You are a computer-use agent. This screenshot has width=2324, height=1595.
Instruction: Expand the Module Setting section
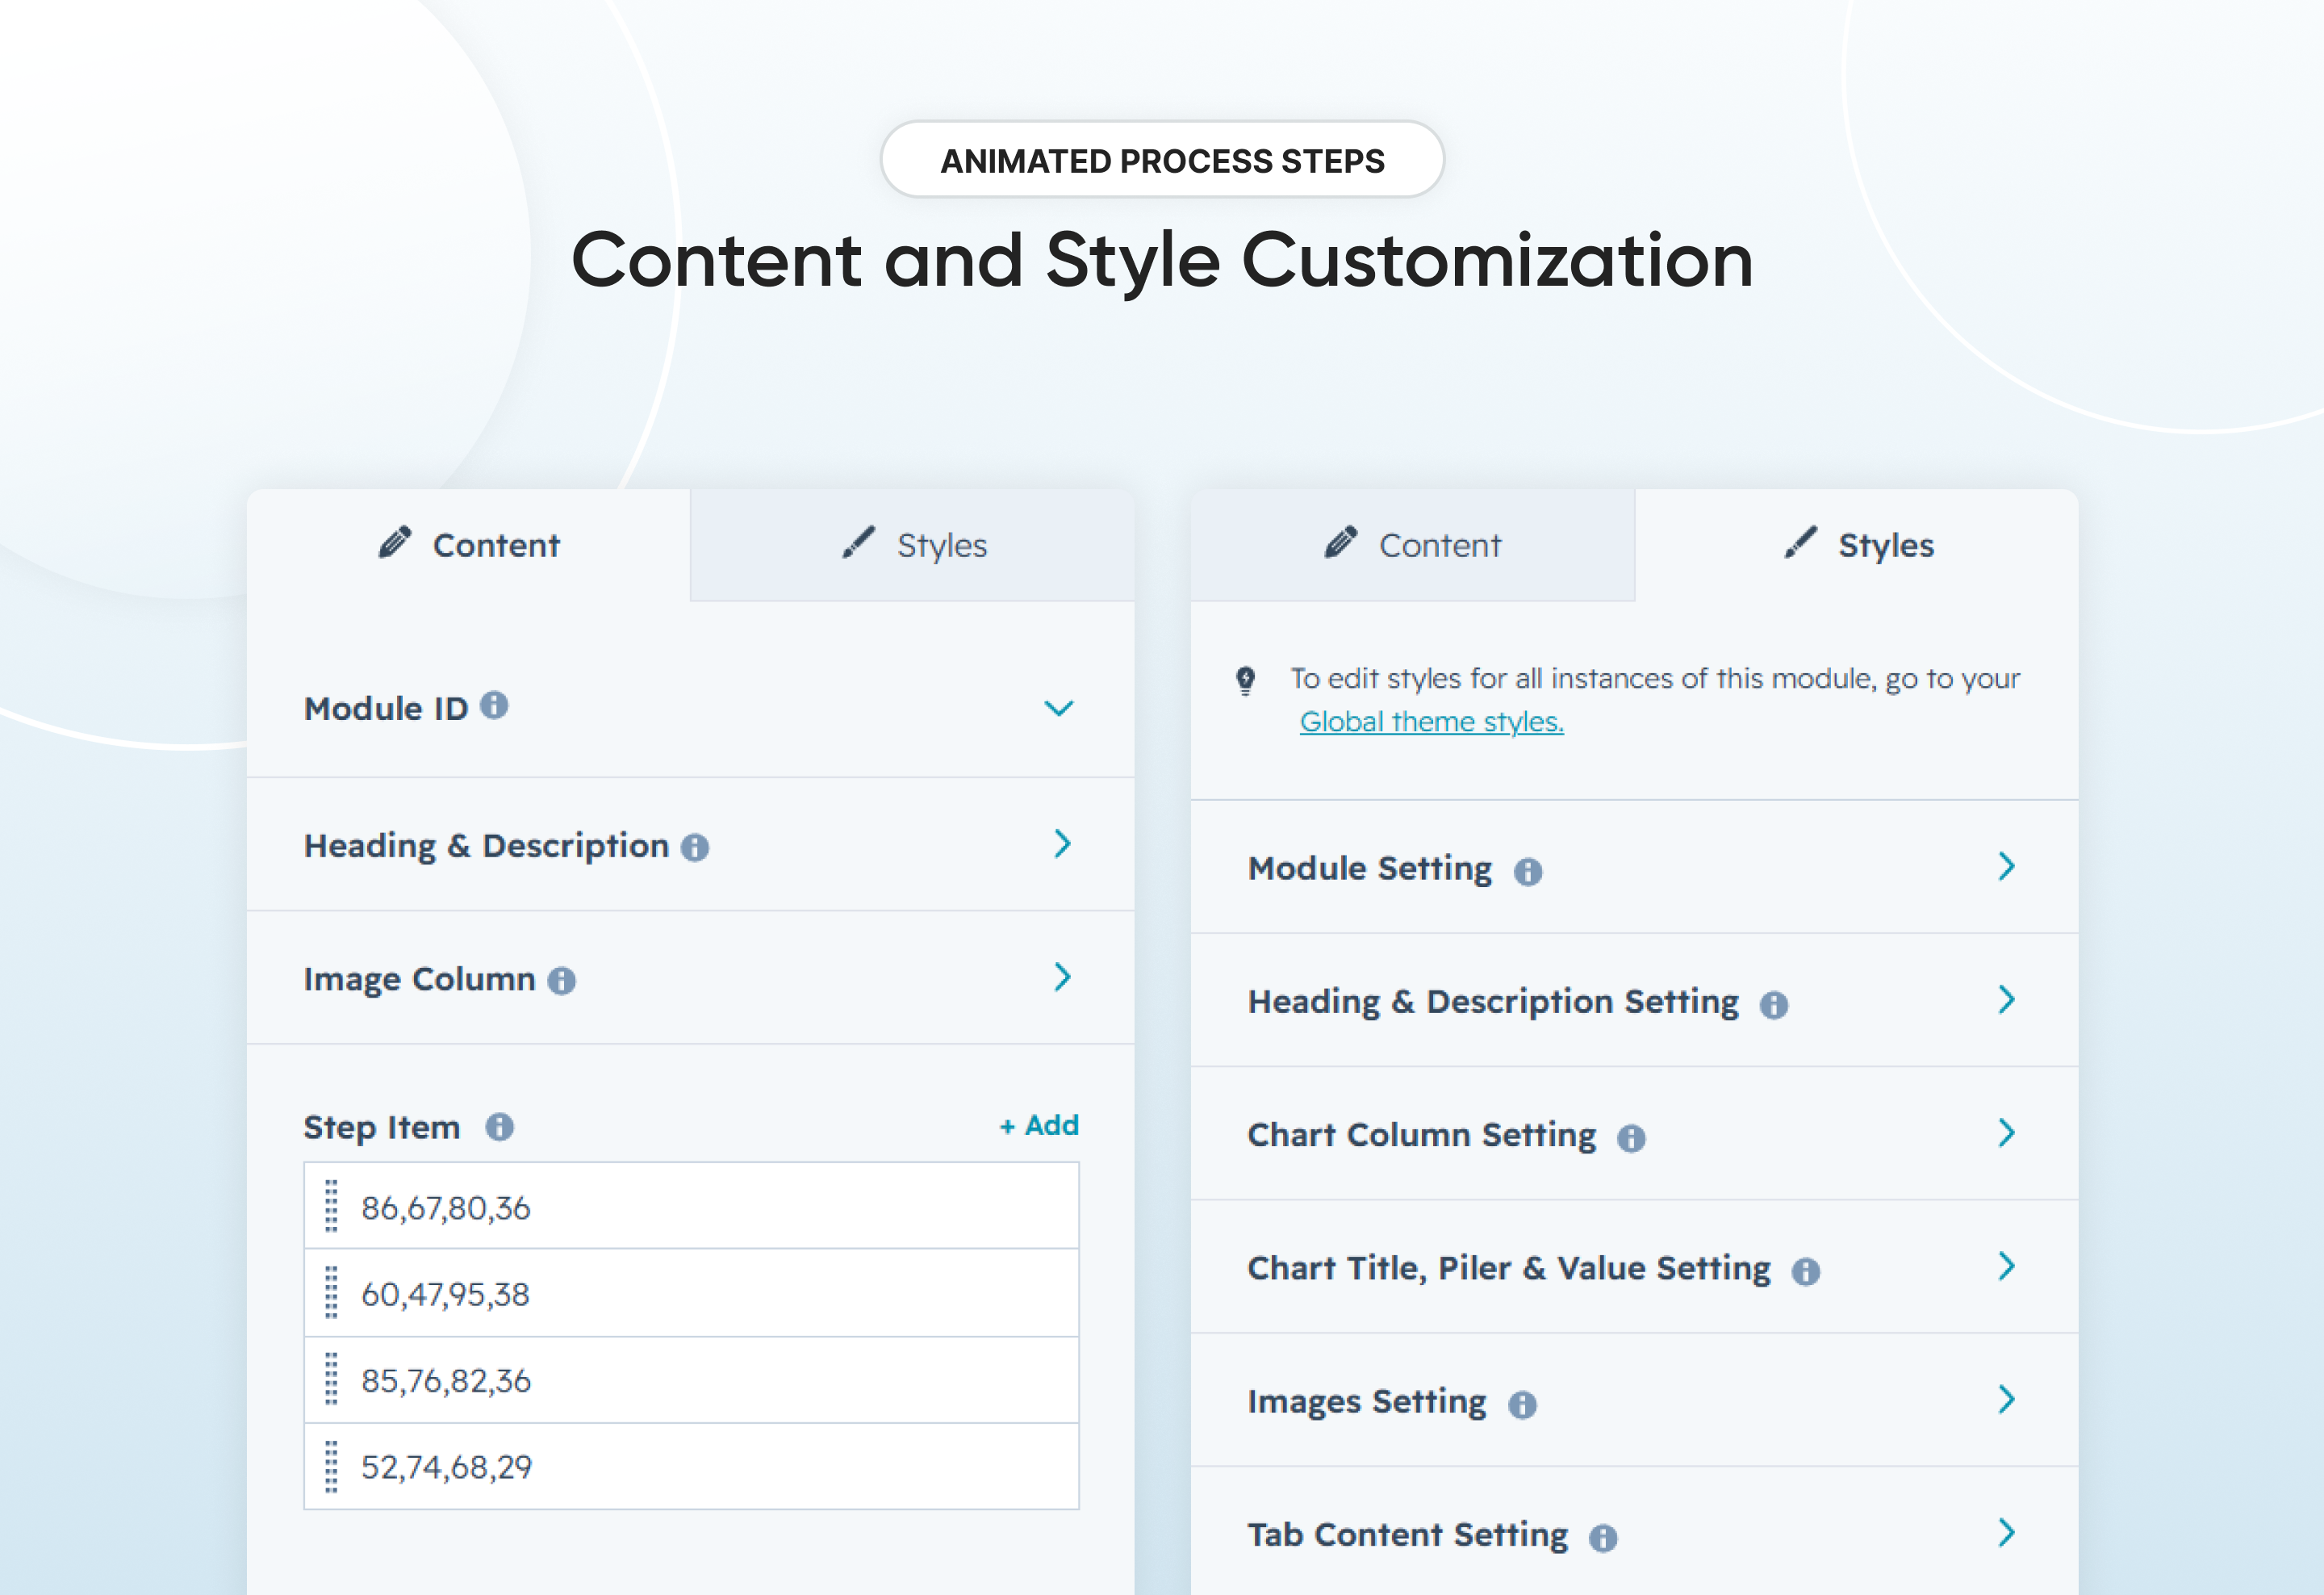coord(2006,867)
